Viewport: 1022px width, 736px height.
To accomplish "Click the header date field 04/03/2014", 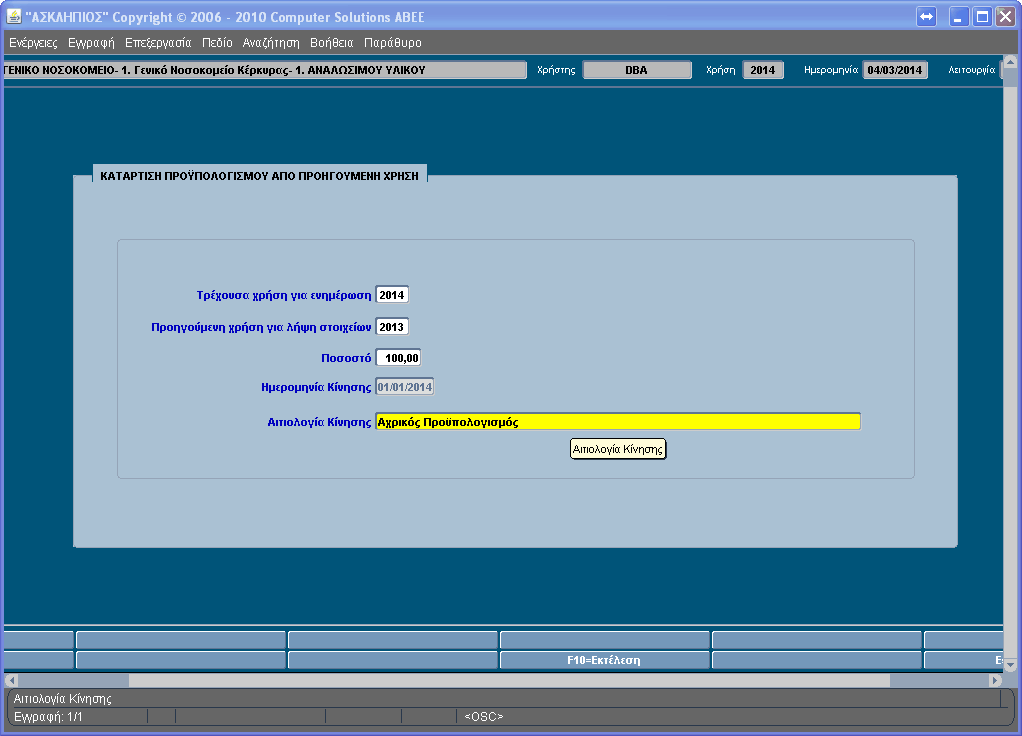I will coord(896,71).
